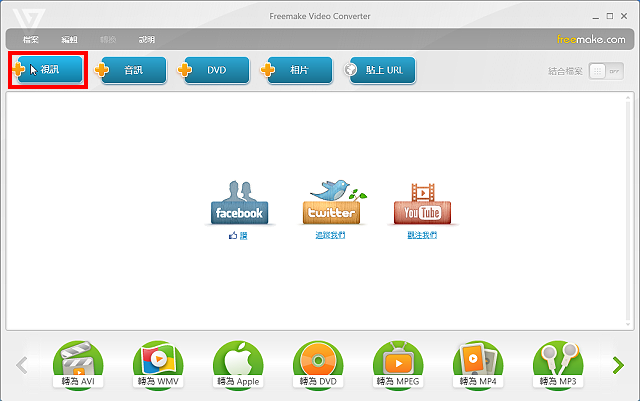The image size is (640, 401).
Task: Click the file list vertical scrollbar
Action: click(629, 211)
